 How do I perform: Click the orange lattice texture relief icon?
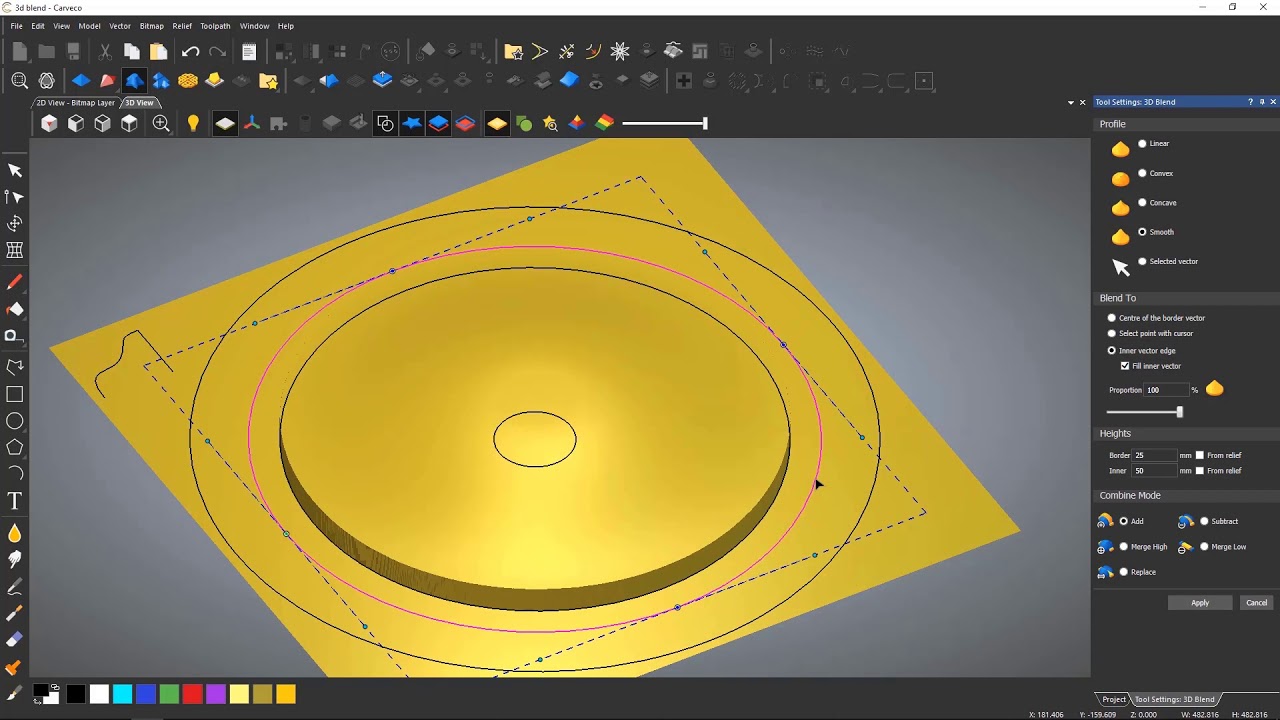(188, 81)
